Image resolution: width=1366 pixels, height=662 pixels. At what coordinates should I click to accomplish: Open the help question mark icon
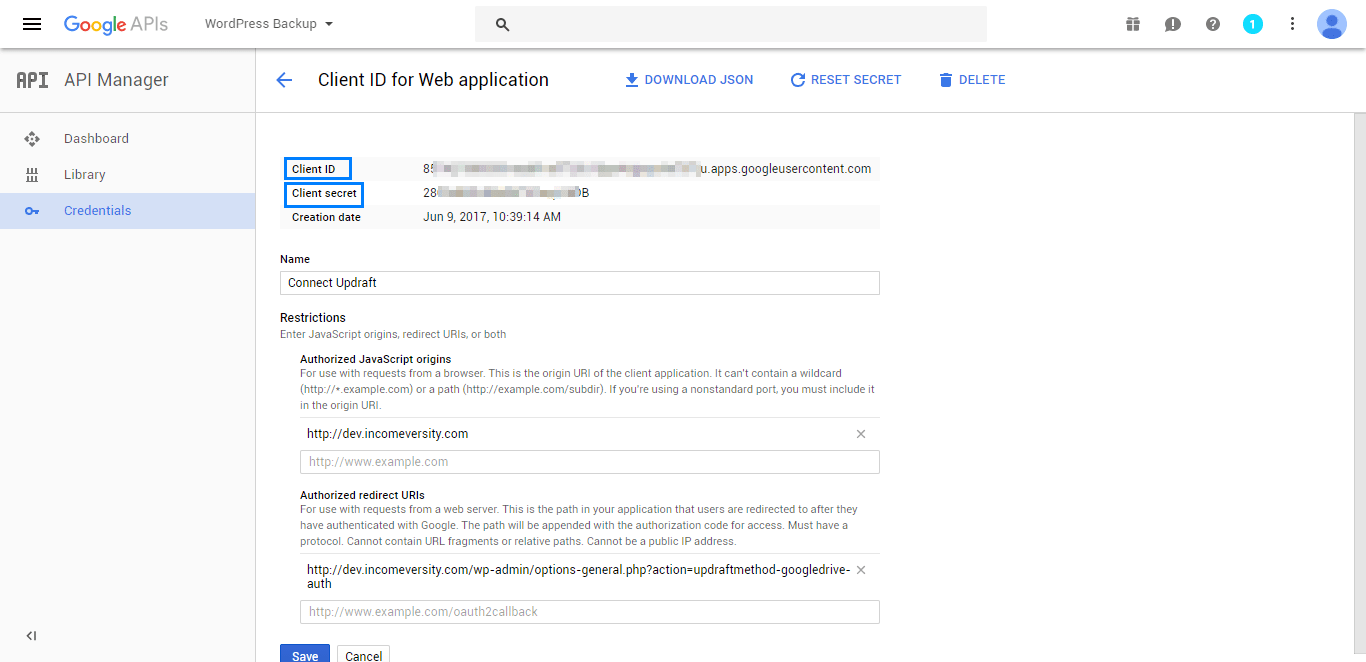coord(1213,24)
